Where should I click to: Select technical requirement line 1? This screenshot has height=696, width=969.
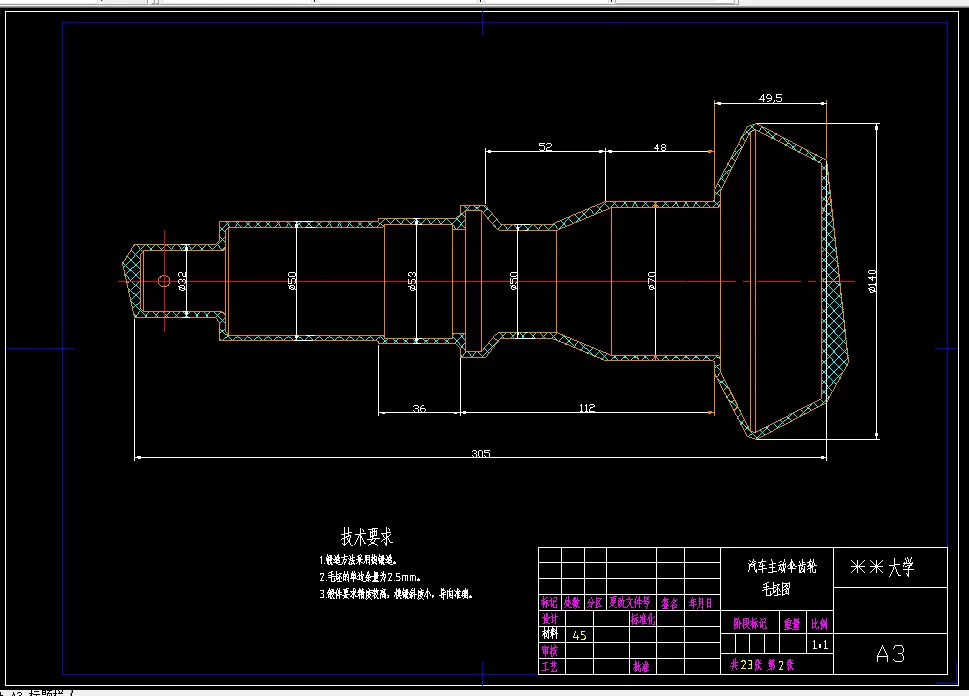coord(358,560)
